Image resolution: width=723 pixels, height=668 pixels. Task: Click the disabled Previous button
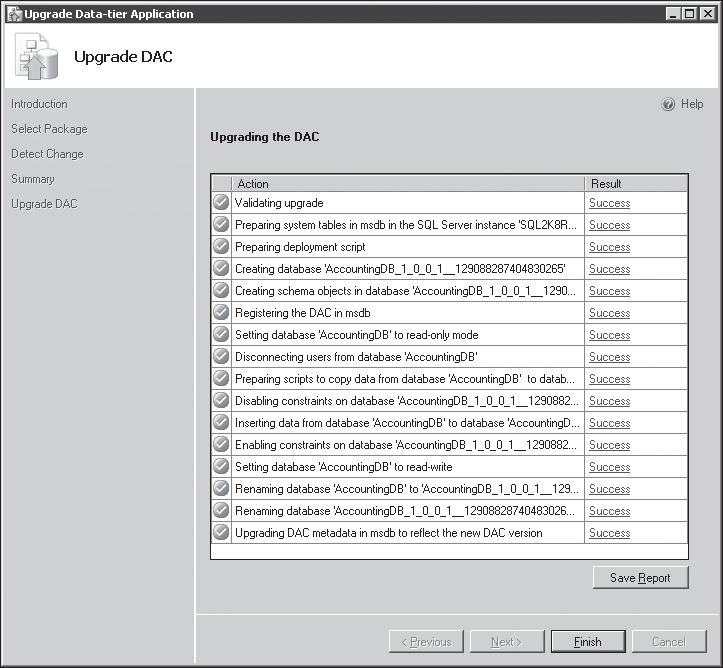[426, 642]
